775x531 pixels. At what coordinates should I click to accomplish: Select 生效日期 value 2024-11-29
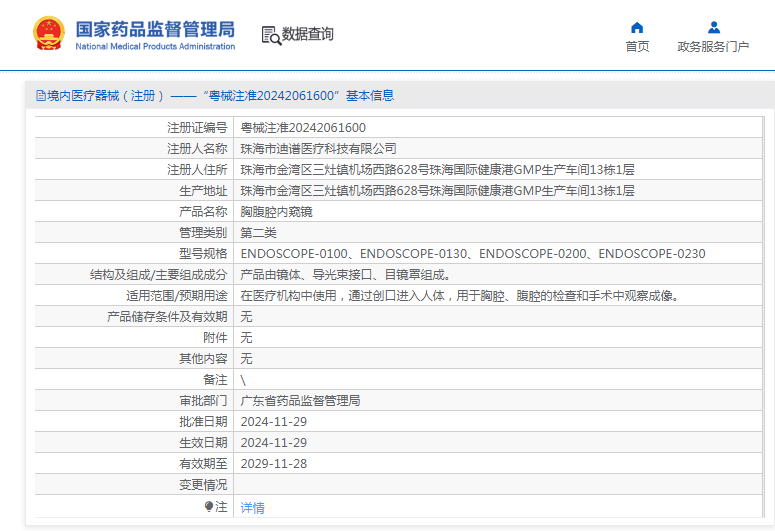(273, 442)
